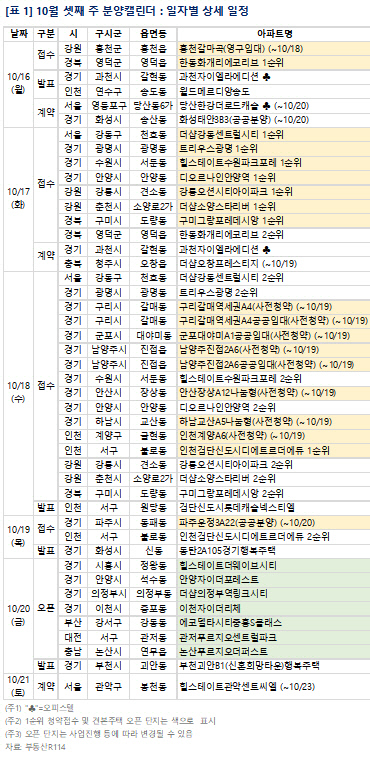Click '인천계양A6(사전청약) (~10/19)' entry
Viewport: 370px width, 758px height.
click(x=241, y=436)
